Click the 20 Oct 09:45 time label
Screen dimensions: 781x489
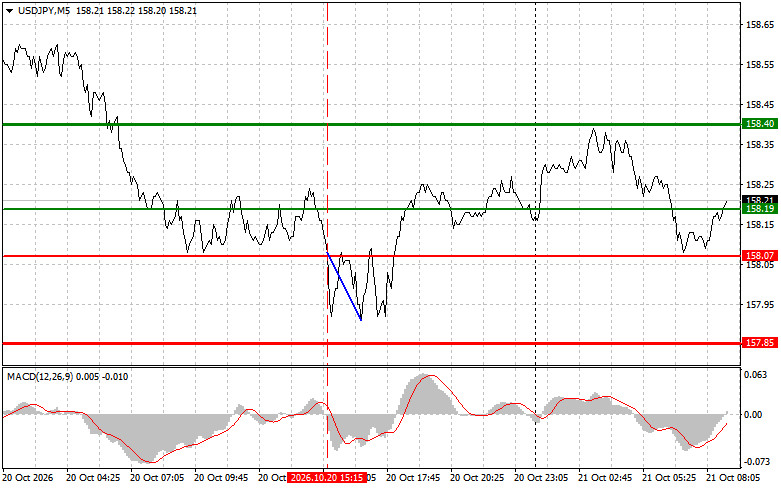coord(221,478)
